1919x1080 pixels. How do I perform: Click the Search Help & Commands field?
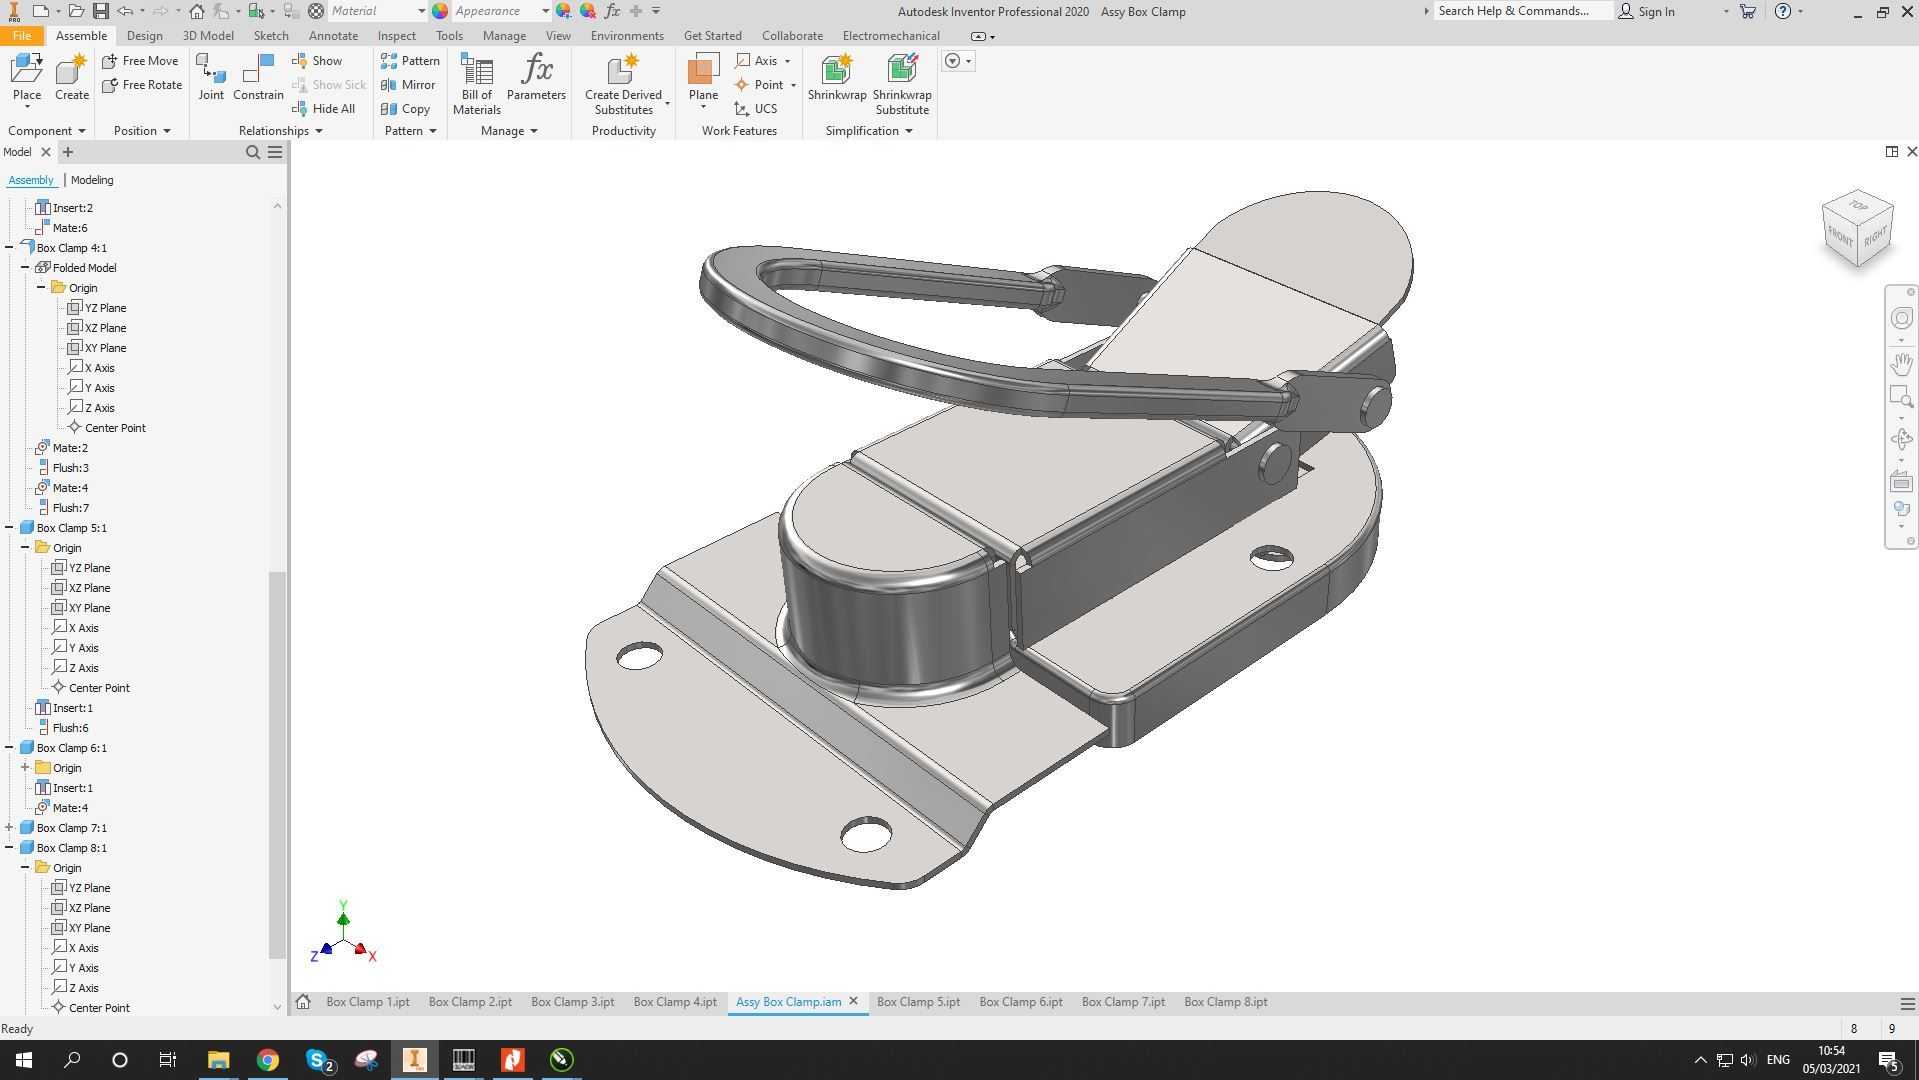[1523, 11]
